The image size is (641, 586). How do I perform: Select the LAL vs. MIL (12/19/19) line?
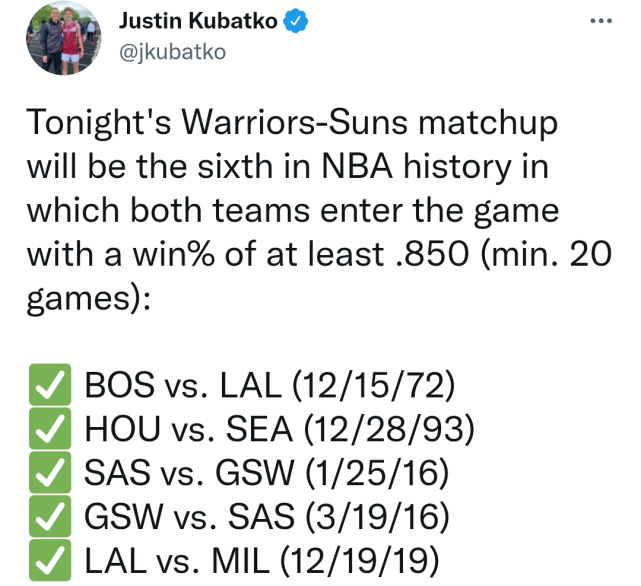[262, 562]
